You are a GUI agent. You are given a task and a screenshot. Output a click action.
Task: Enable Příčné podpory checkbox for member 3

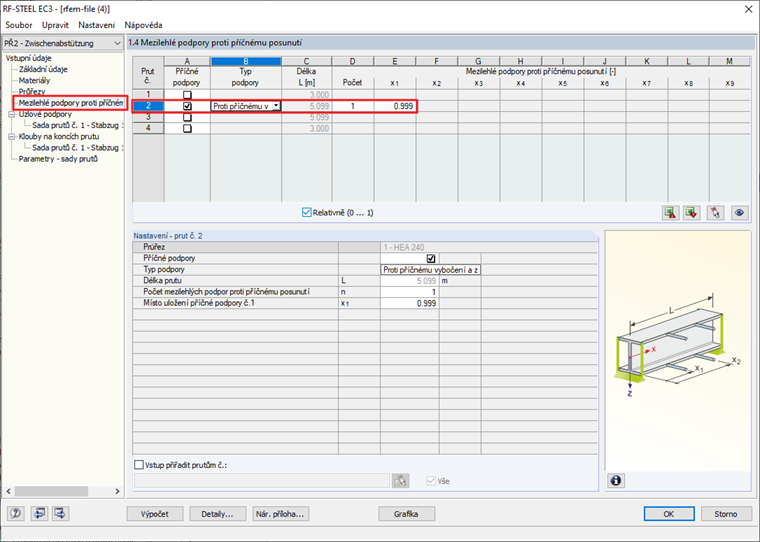(x=187, y=117)
